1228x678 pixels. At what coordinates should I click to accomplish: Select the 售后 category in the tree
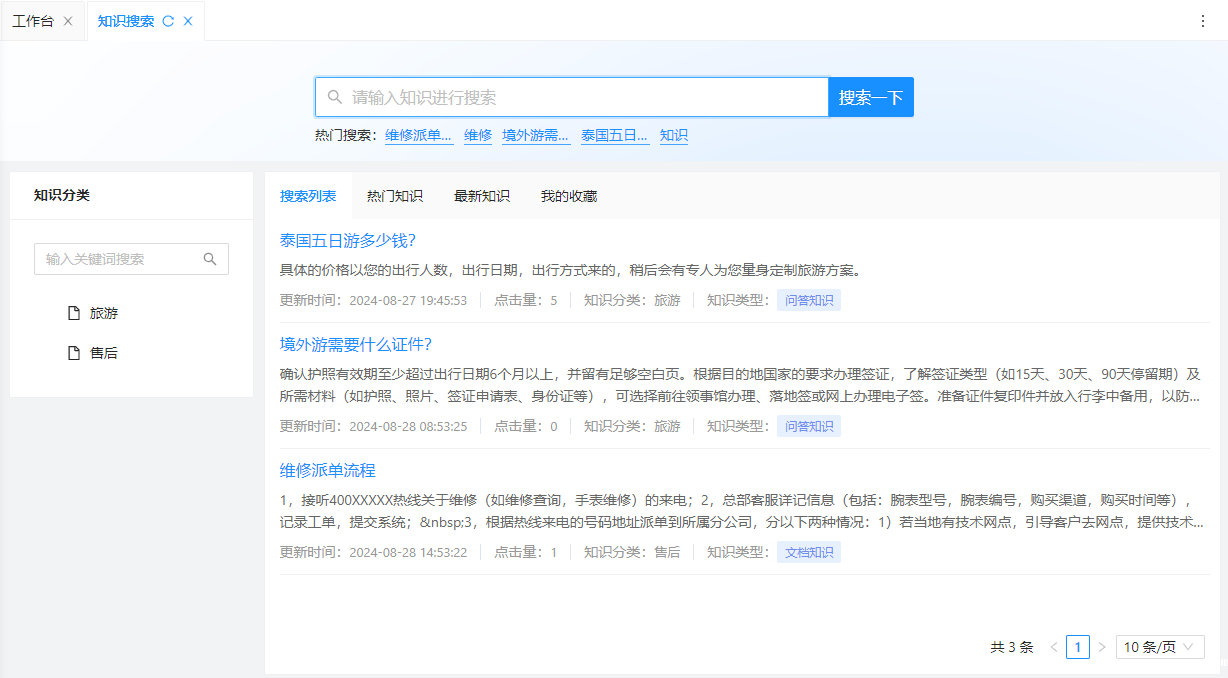pos(104,353)
